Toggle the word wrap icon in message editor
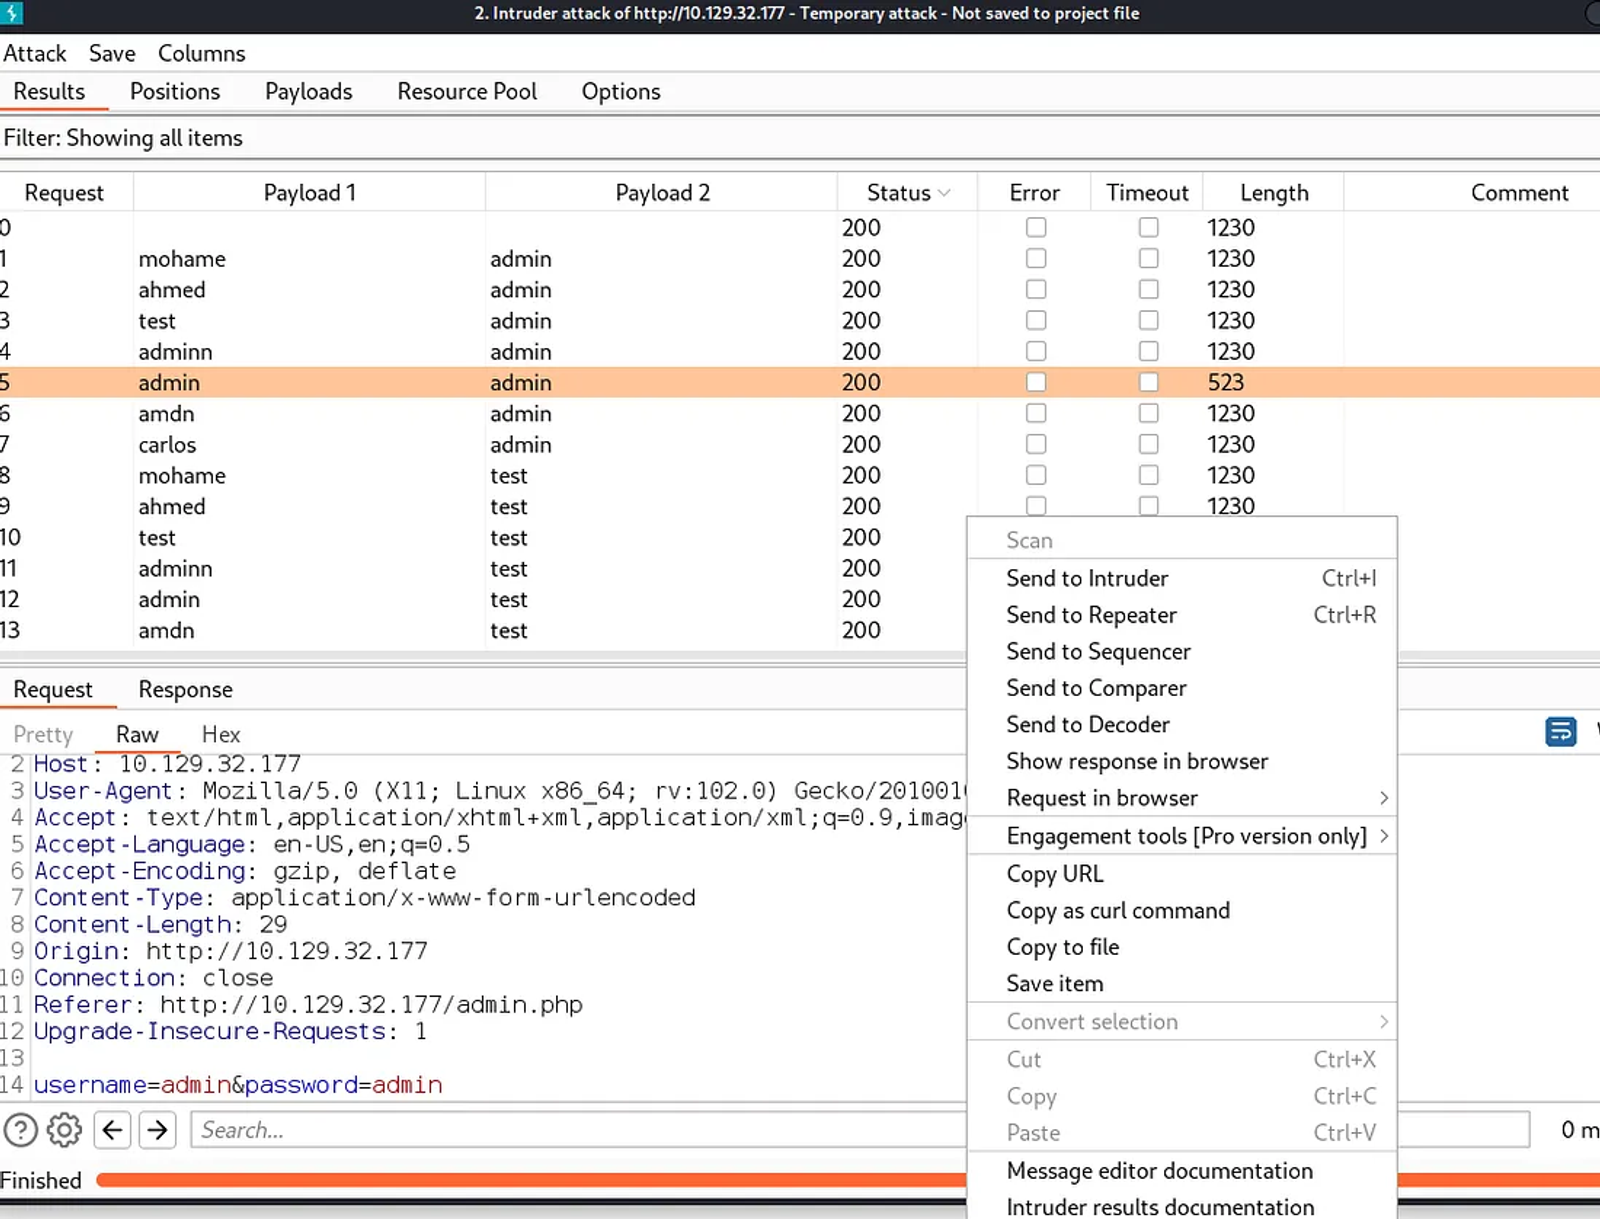This screenshot has width=1600, height=1219. [x=1560, y=731]
